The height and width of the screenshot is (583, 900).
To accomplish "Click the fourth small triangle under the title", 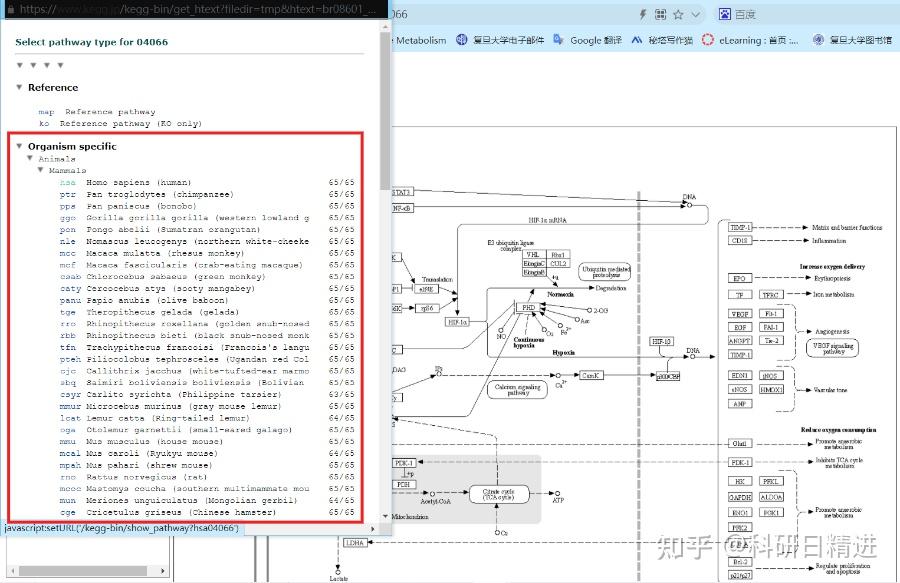I will (x=61, y=65).
